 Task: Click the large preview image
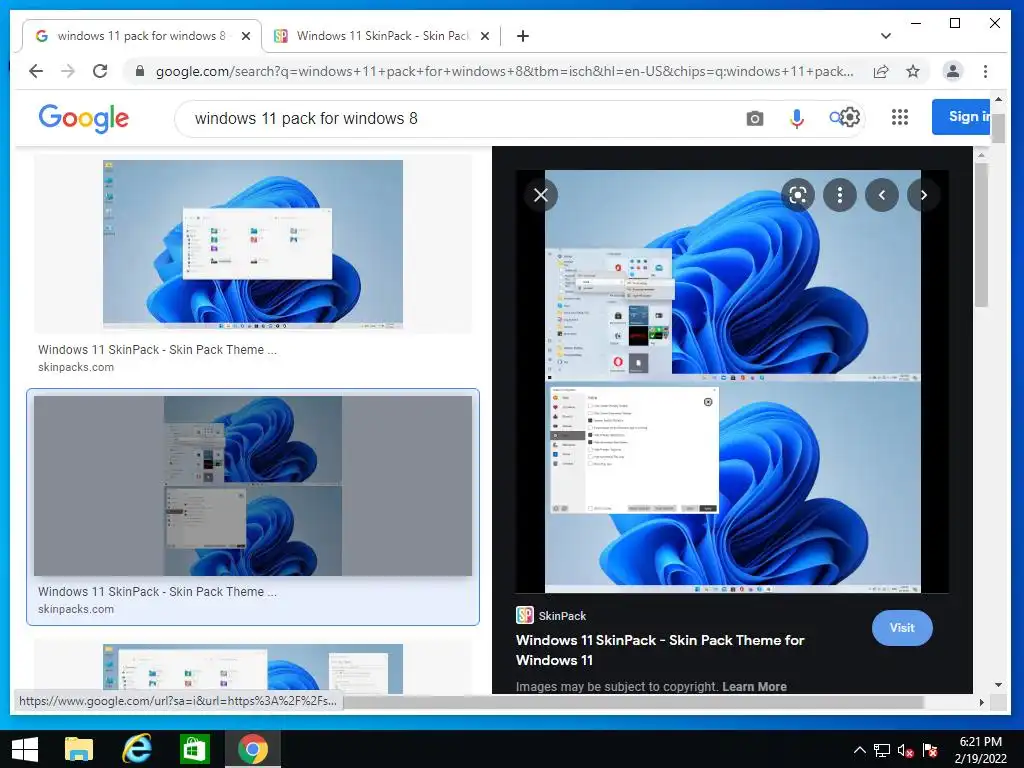732,381
